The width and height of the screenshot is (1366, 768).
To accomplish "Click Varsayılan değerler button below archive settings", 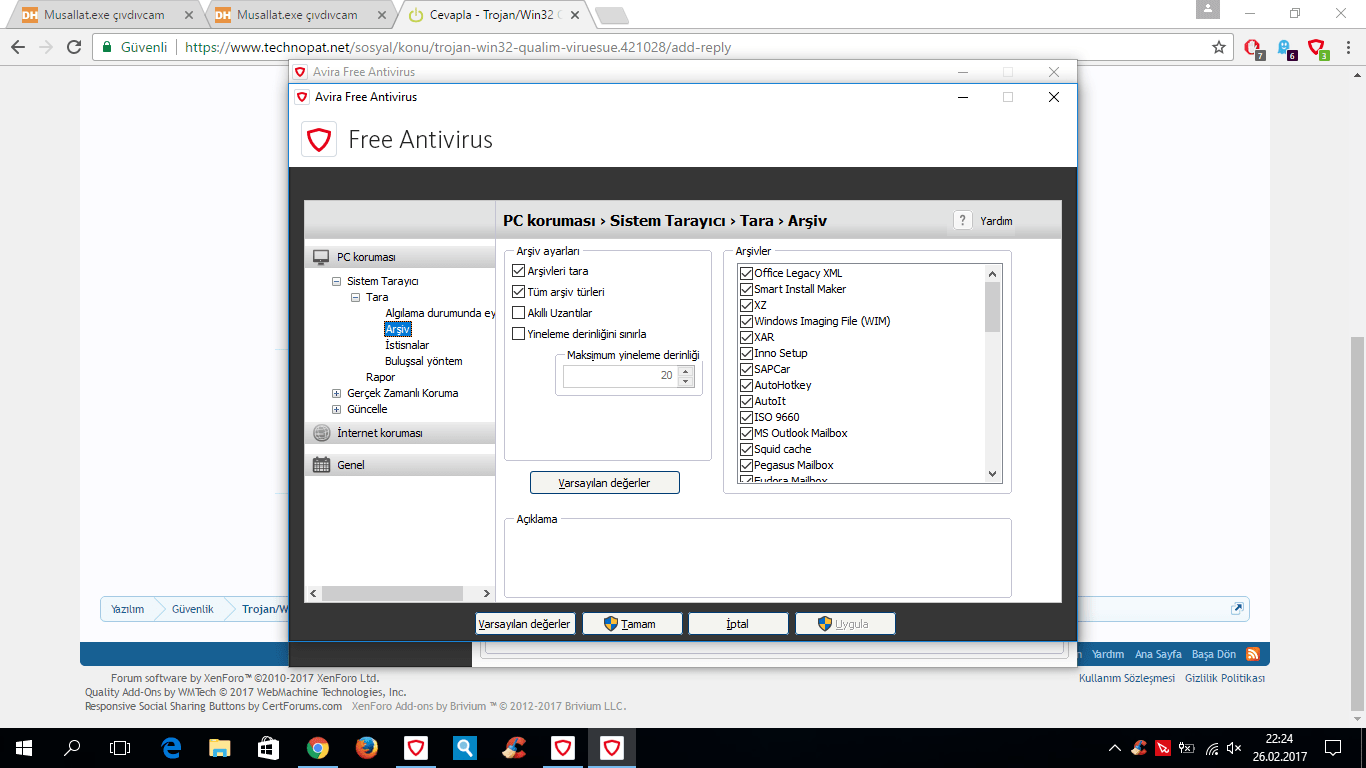I will point(605,483).
